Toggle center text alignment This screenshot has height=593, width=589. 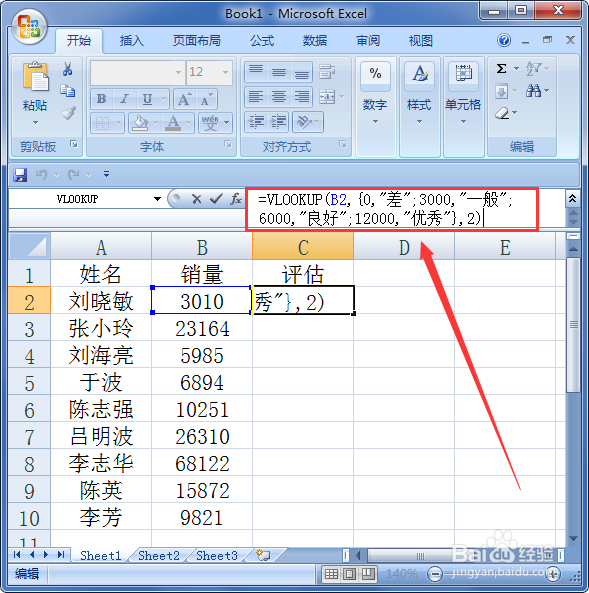click(x=279, y=96)
